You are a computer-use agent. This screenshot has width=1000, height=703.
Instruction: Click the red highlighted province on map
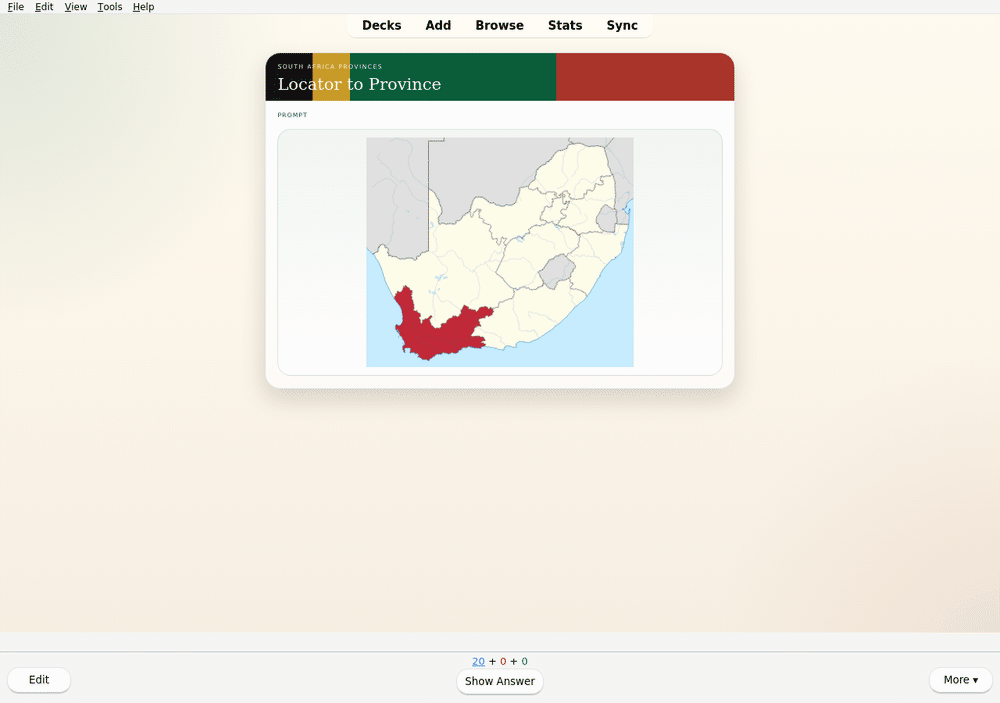(x=440, y=332)
